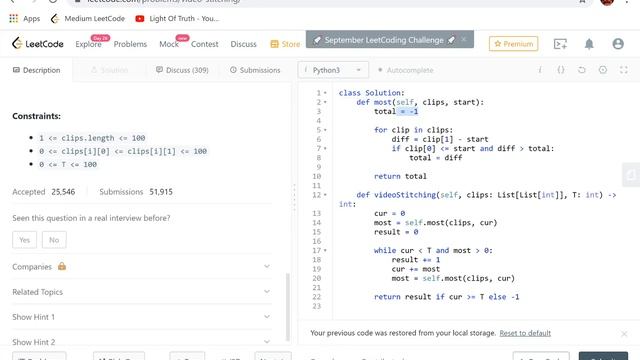This screenshot has height=360, width=640.
Task: Toggle the Autocomplete option
Action: pyautogui.click(x=405, y=70)
